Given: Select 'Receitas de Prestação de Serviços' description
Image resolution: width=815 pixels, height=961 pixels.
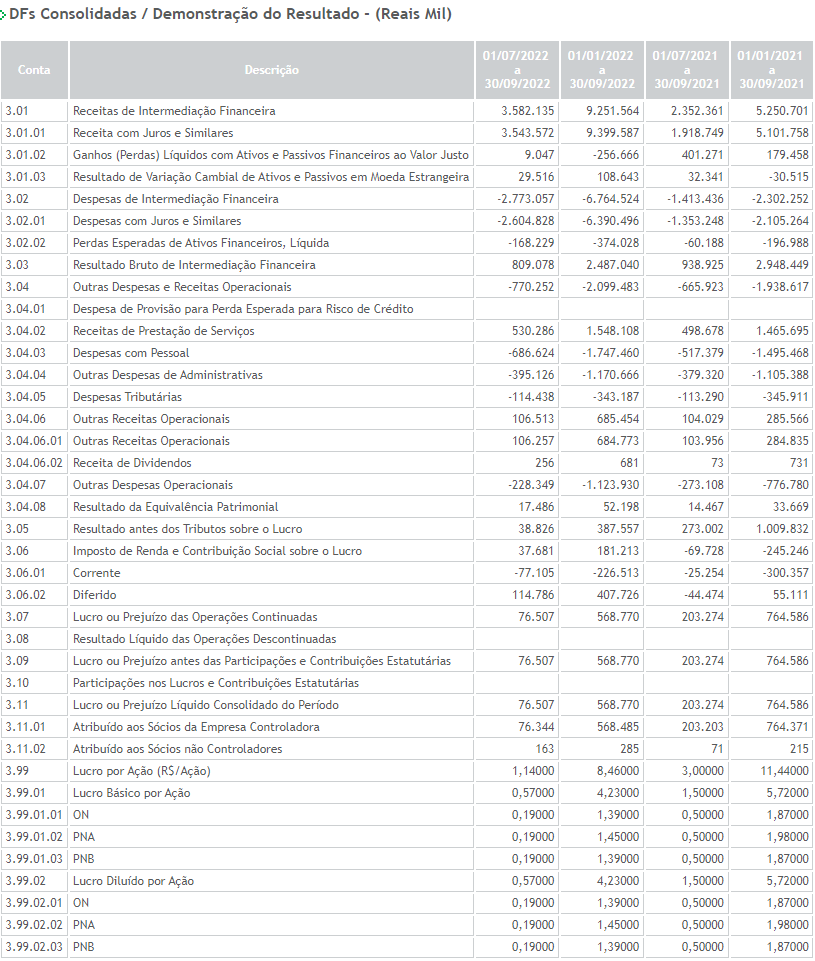Looking at the screenshot, I should pos(164,332).
